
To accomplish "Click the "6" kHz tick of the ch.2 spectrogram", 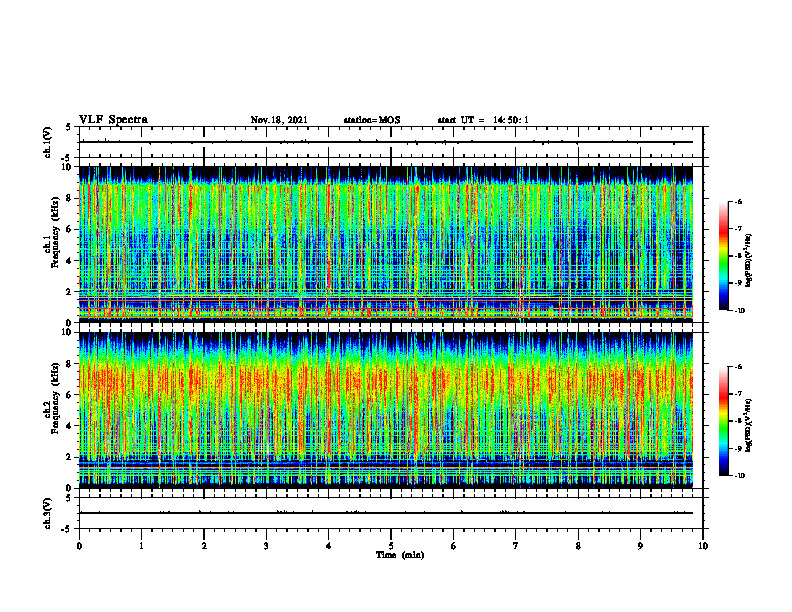I will [70, 395].
